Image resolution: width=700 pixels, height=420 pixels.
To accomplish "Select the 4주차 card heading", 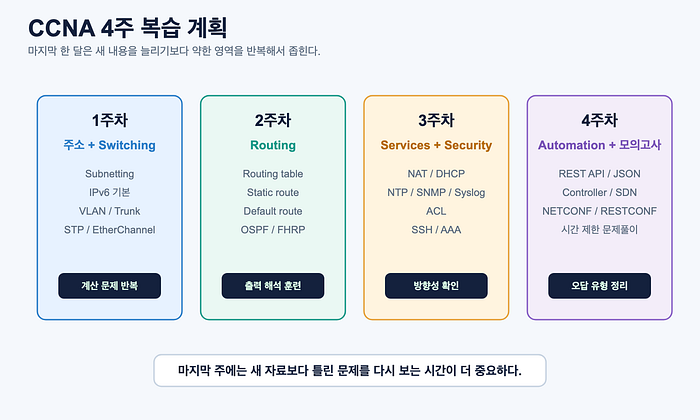I will [x=600, y=120].
